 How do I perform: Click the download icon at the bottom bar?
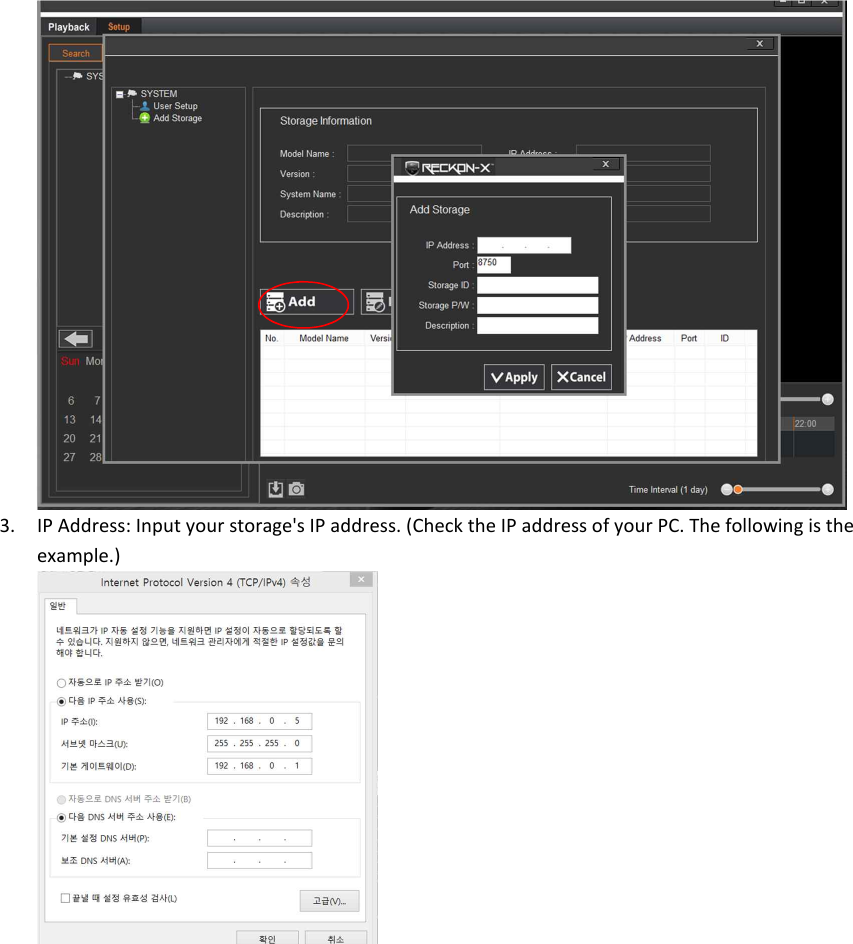click(x=275, y=488)
